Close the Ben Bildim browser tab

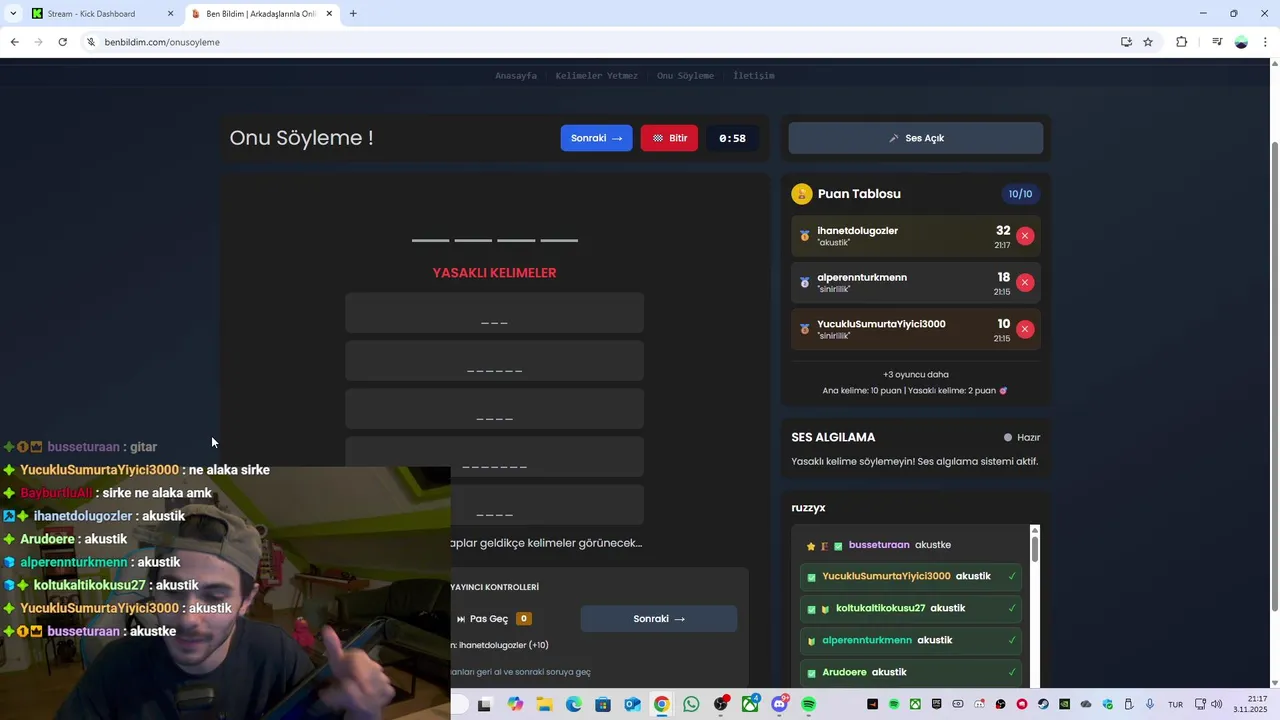tap(329, 14)
